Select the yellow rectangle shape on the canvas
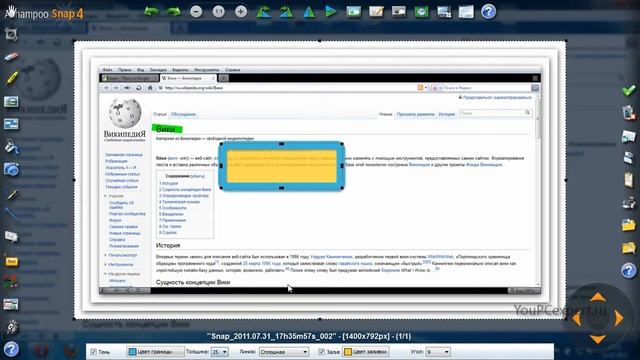The width and height of the screenshot is (640, 360). [x=282, y=166]
